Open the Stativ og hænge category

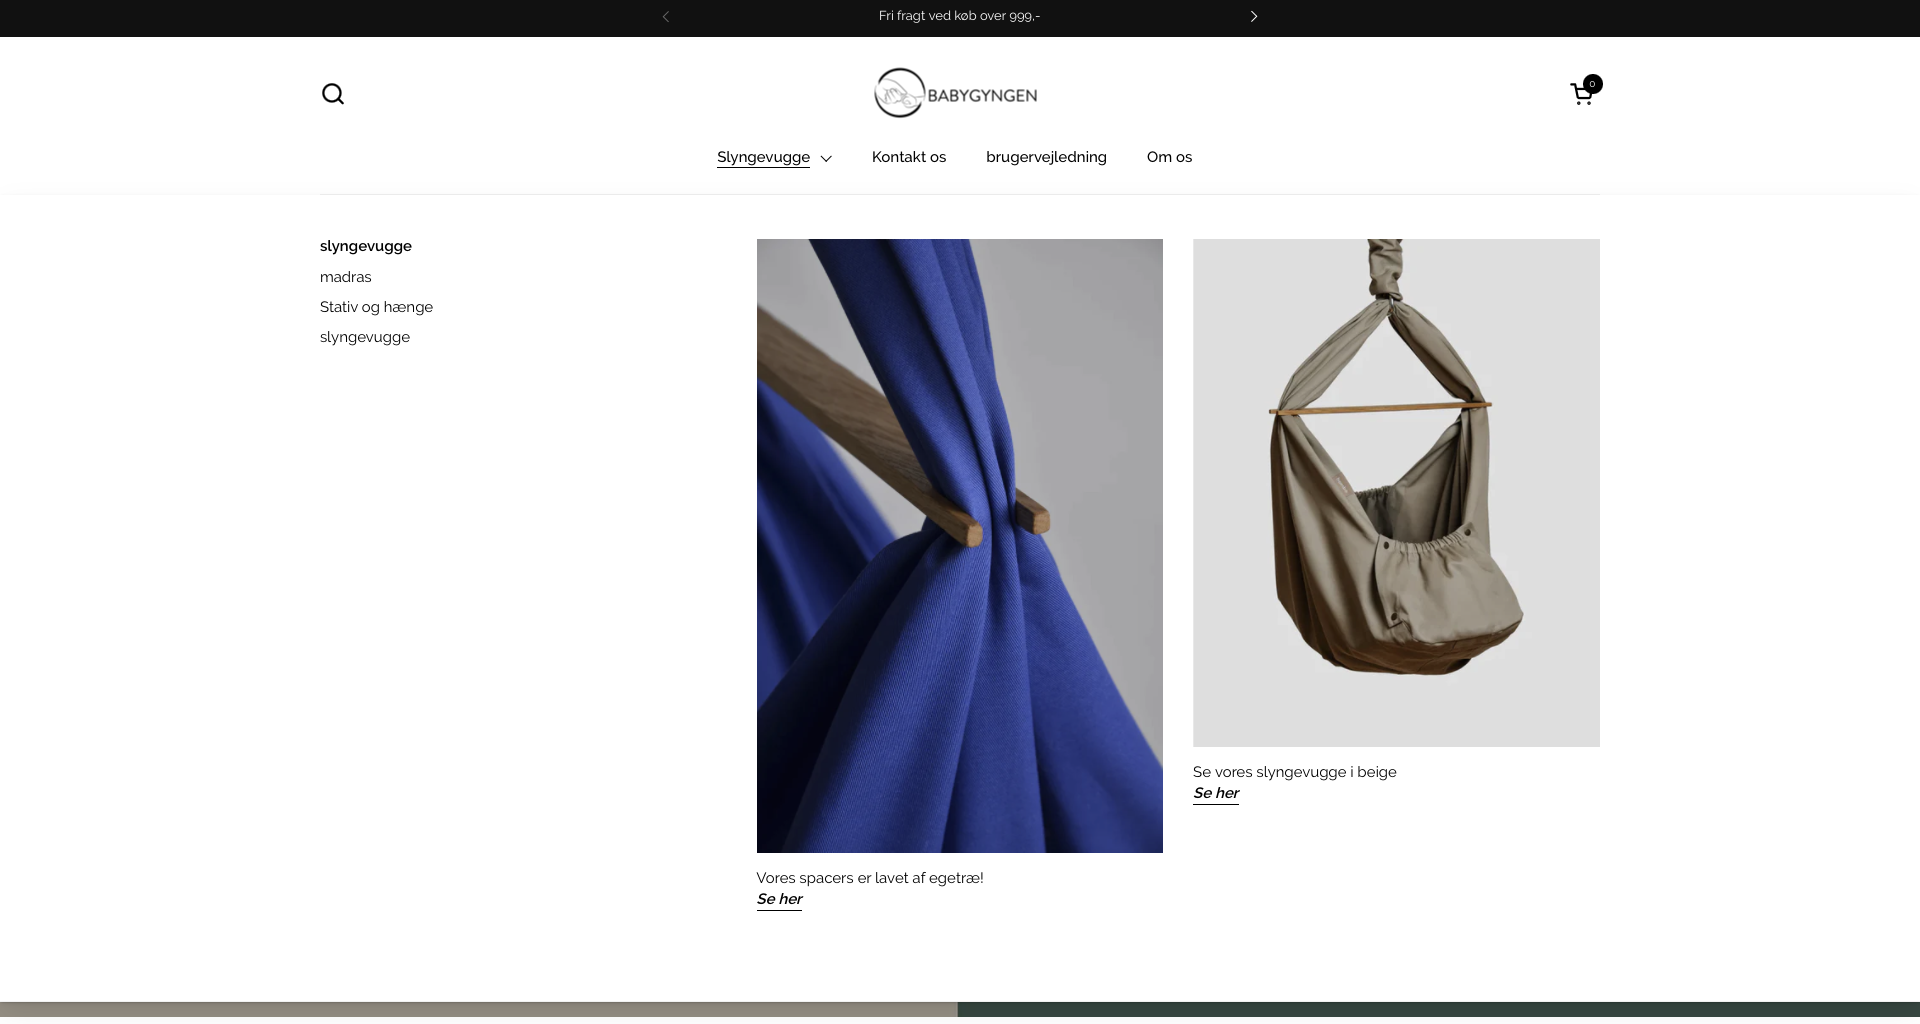pyautogui.click(x=376, y=307)
